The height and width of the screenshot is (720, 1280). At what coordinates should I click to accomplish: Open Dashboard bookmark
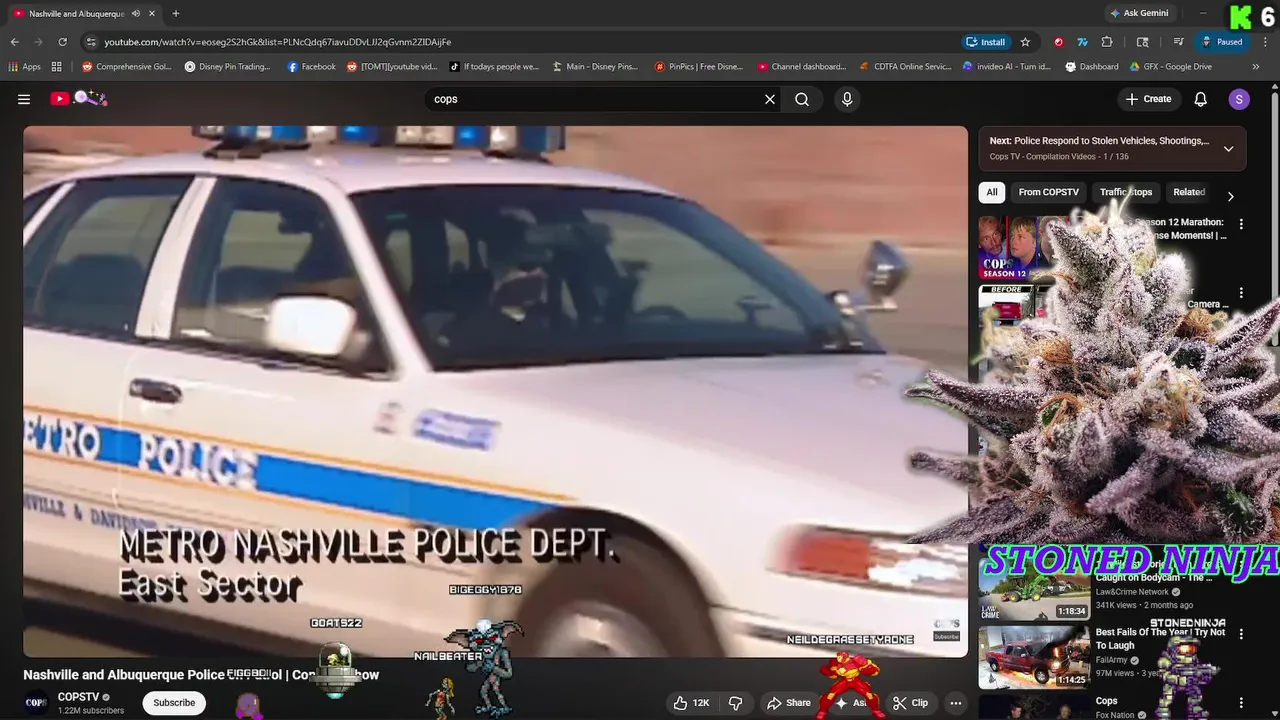[x=1092, y=67]
